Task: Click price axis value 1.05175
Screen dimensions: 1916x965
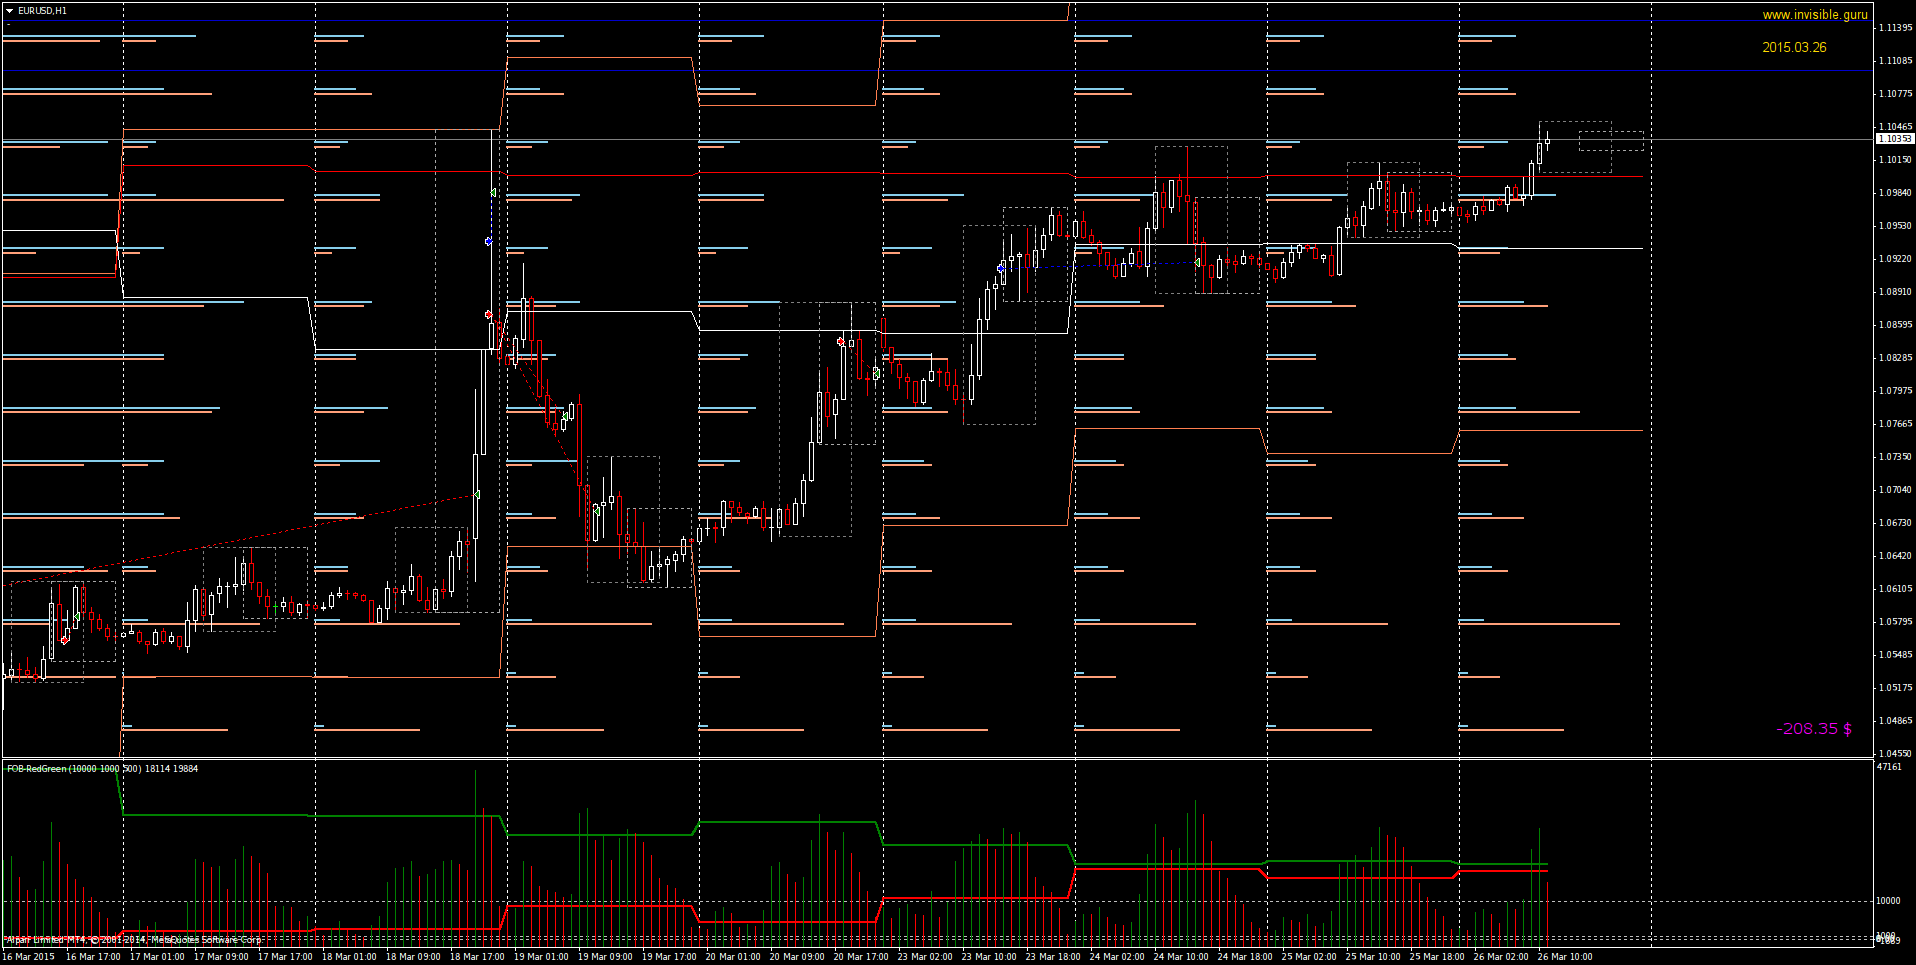Action: click(1895, 688)
